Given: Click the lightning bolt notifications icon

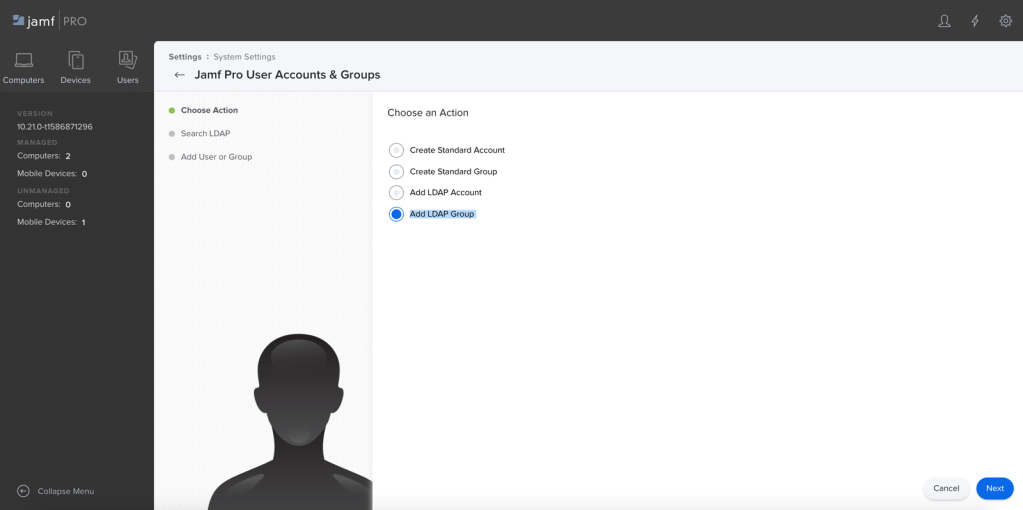Looking at the screenshot, I should pos(975,21).
